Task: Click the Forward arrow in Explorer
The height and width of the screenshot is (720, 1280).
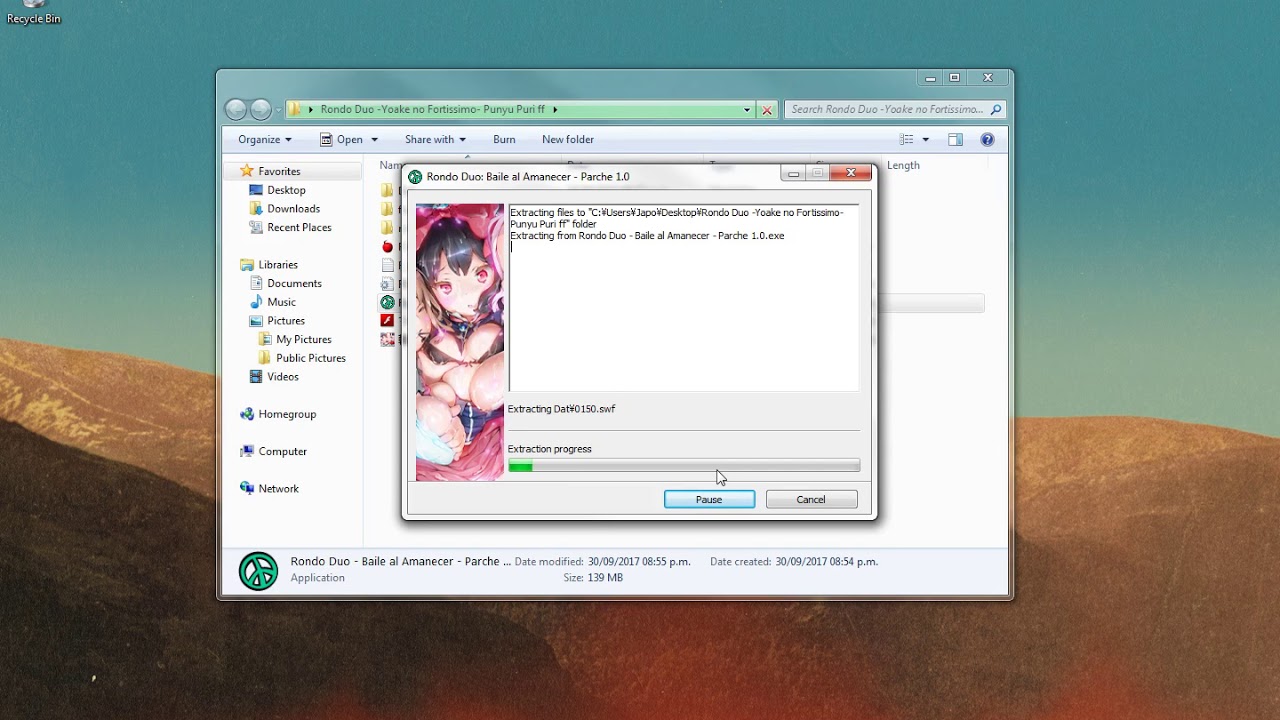Action: pos(261,109)
